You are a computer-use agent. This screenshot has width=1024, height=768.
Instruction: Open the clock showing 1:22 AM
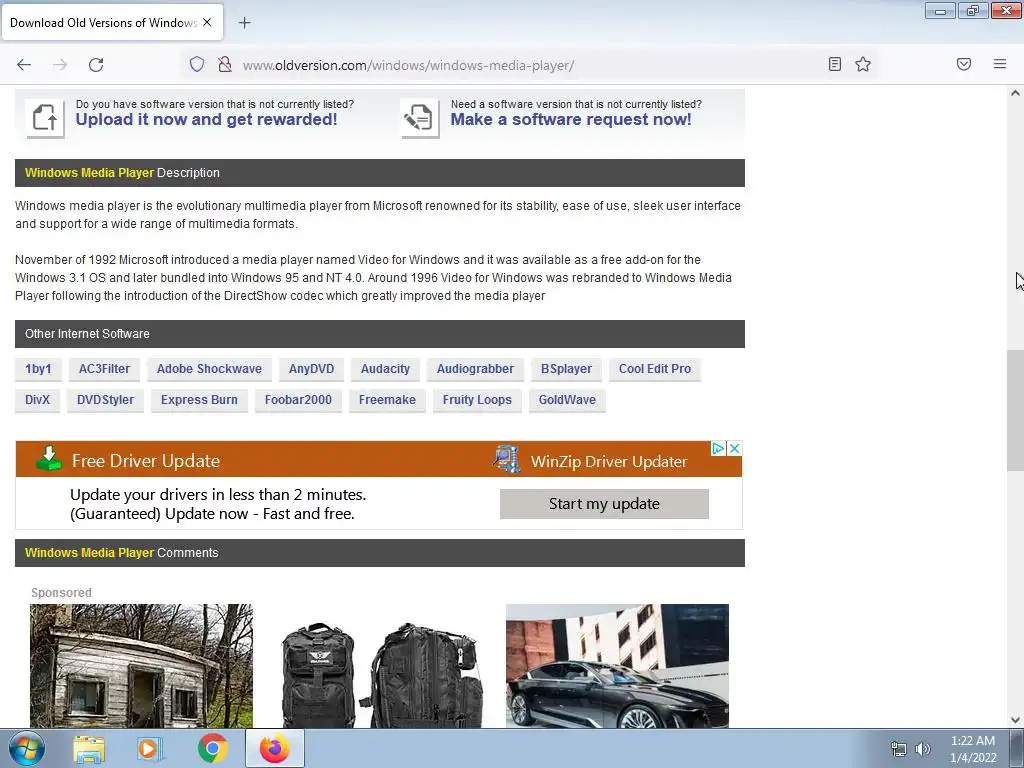click(973, 749)
